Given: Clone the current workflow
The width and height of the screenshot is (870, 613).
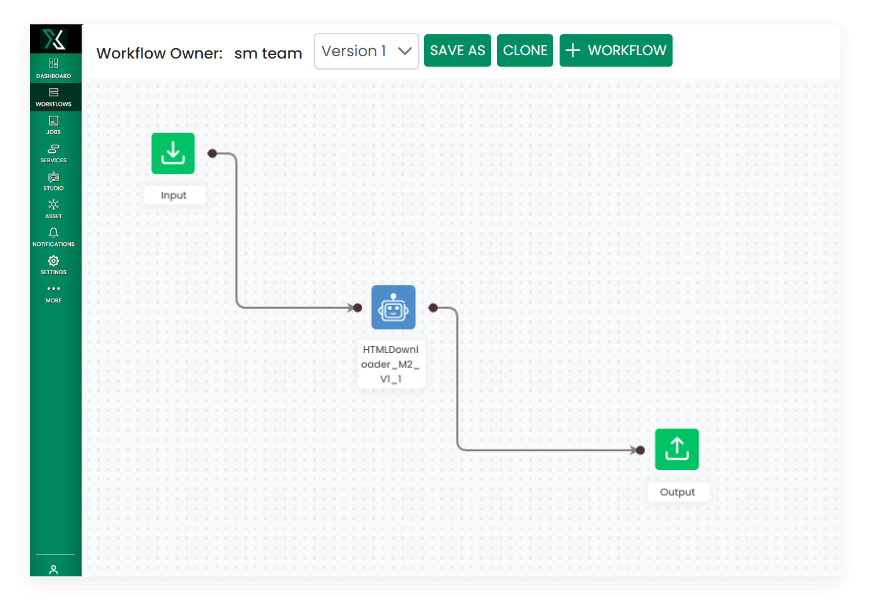Looking at the screenshot, I should click(524, 50).
